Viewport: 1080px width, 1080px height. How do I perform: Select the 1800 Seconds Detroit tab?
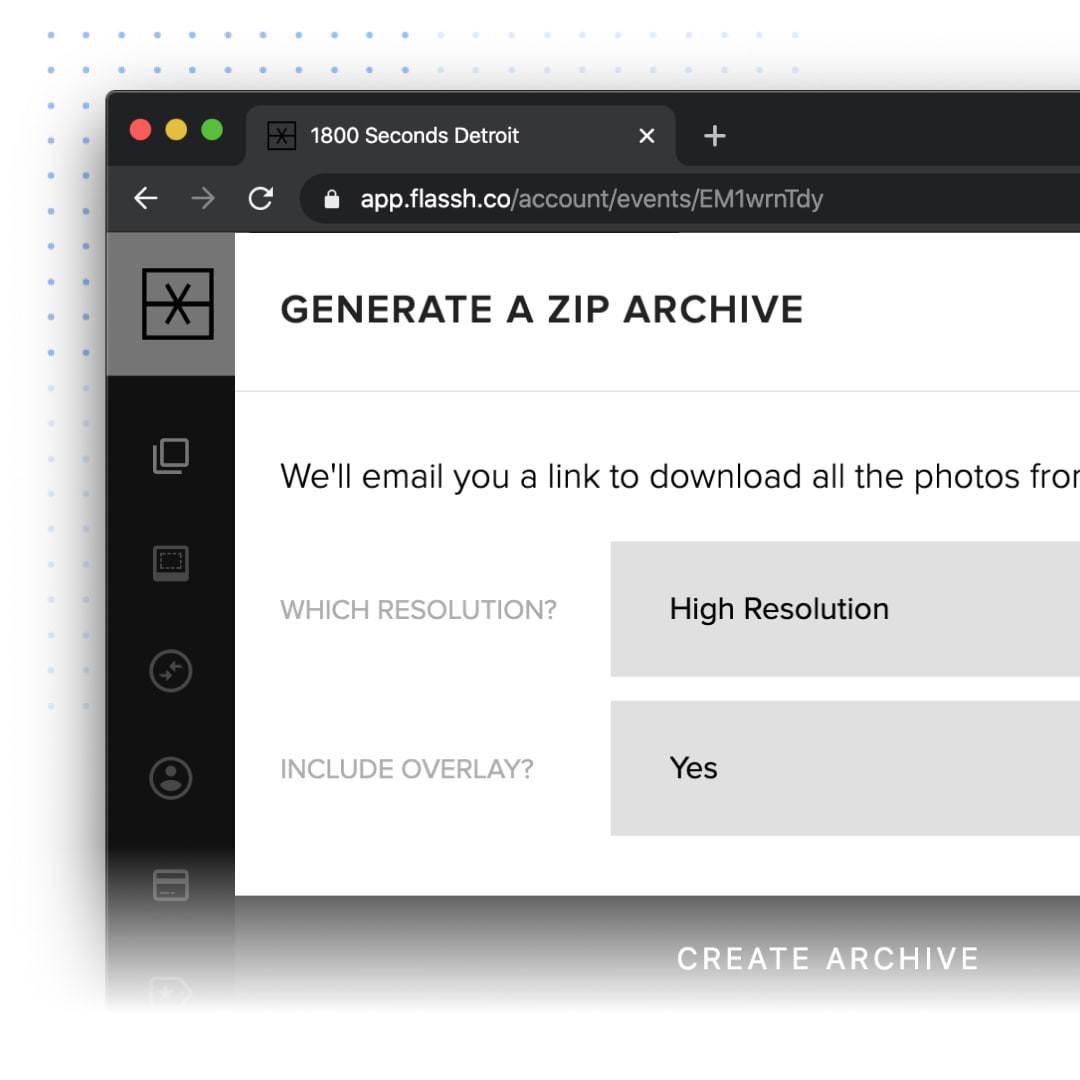click(x=460, y=136)
